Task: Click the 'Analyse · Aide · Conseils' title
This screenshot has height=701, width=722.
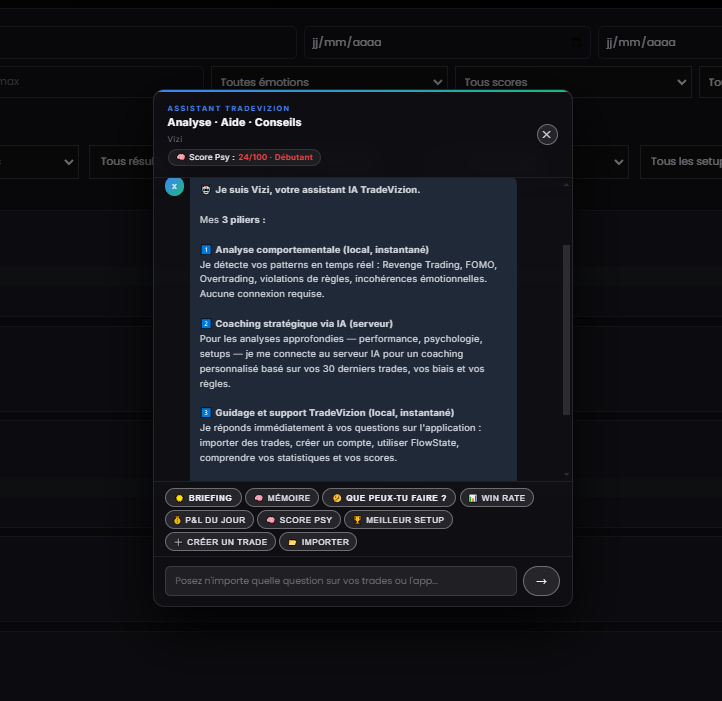Action: pyautogui.click(x=234, y=123)
